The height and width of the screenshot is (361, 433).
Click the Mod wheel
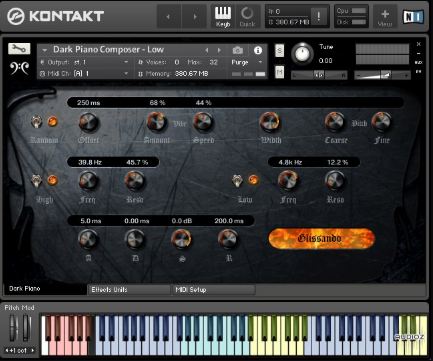pyautogui.click(x=27, y=328)
